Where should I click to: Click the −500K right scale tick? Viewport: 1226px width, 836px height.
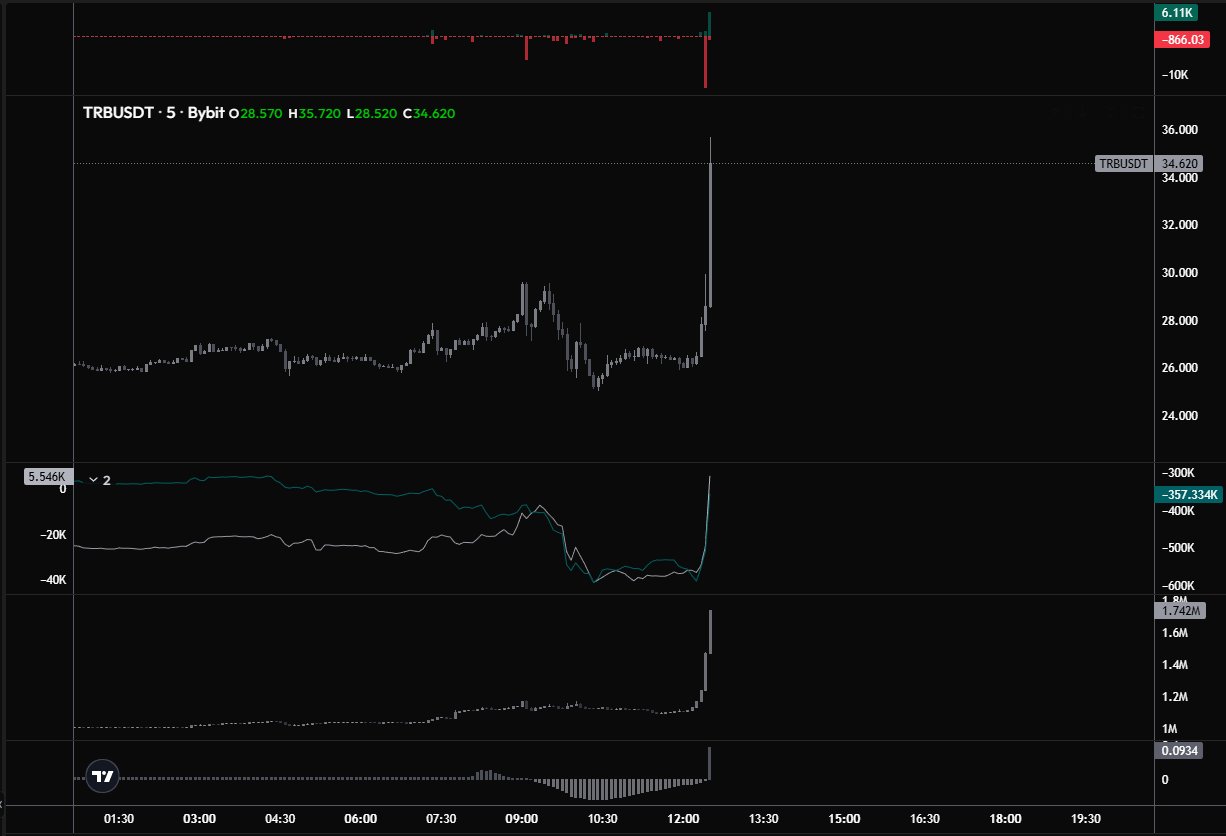[x=1177, y=549]
